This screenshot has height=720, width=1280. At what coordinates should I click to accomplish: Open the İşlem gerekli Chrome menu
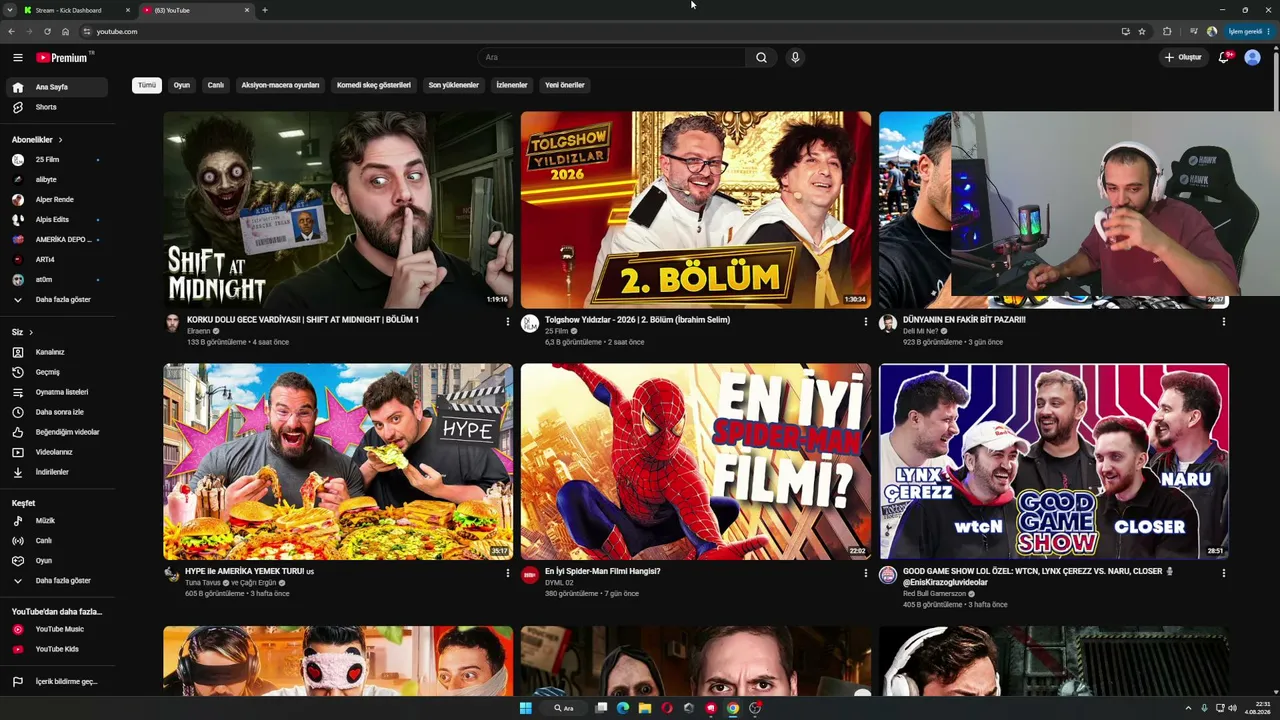[1249, 32]
